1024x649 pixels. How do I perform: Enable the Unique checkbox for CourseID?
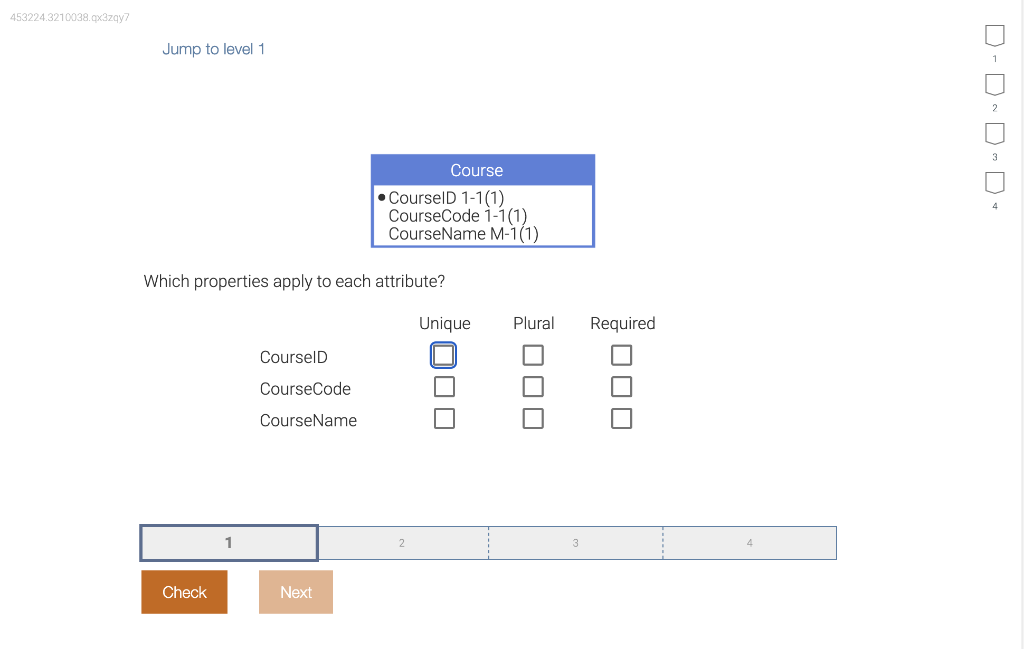tap(444, 355)
